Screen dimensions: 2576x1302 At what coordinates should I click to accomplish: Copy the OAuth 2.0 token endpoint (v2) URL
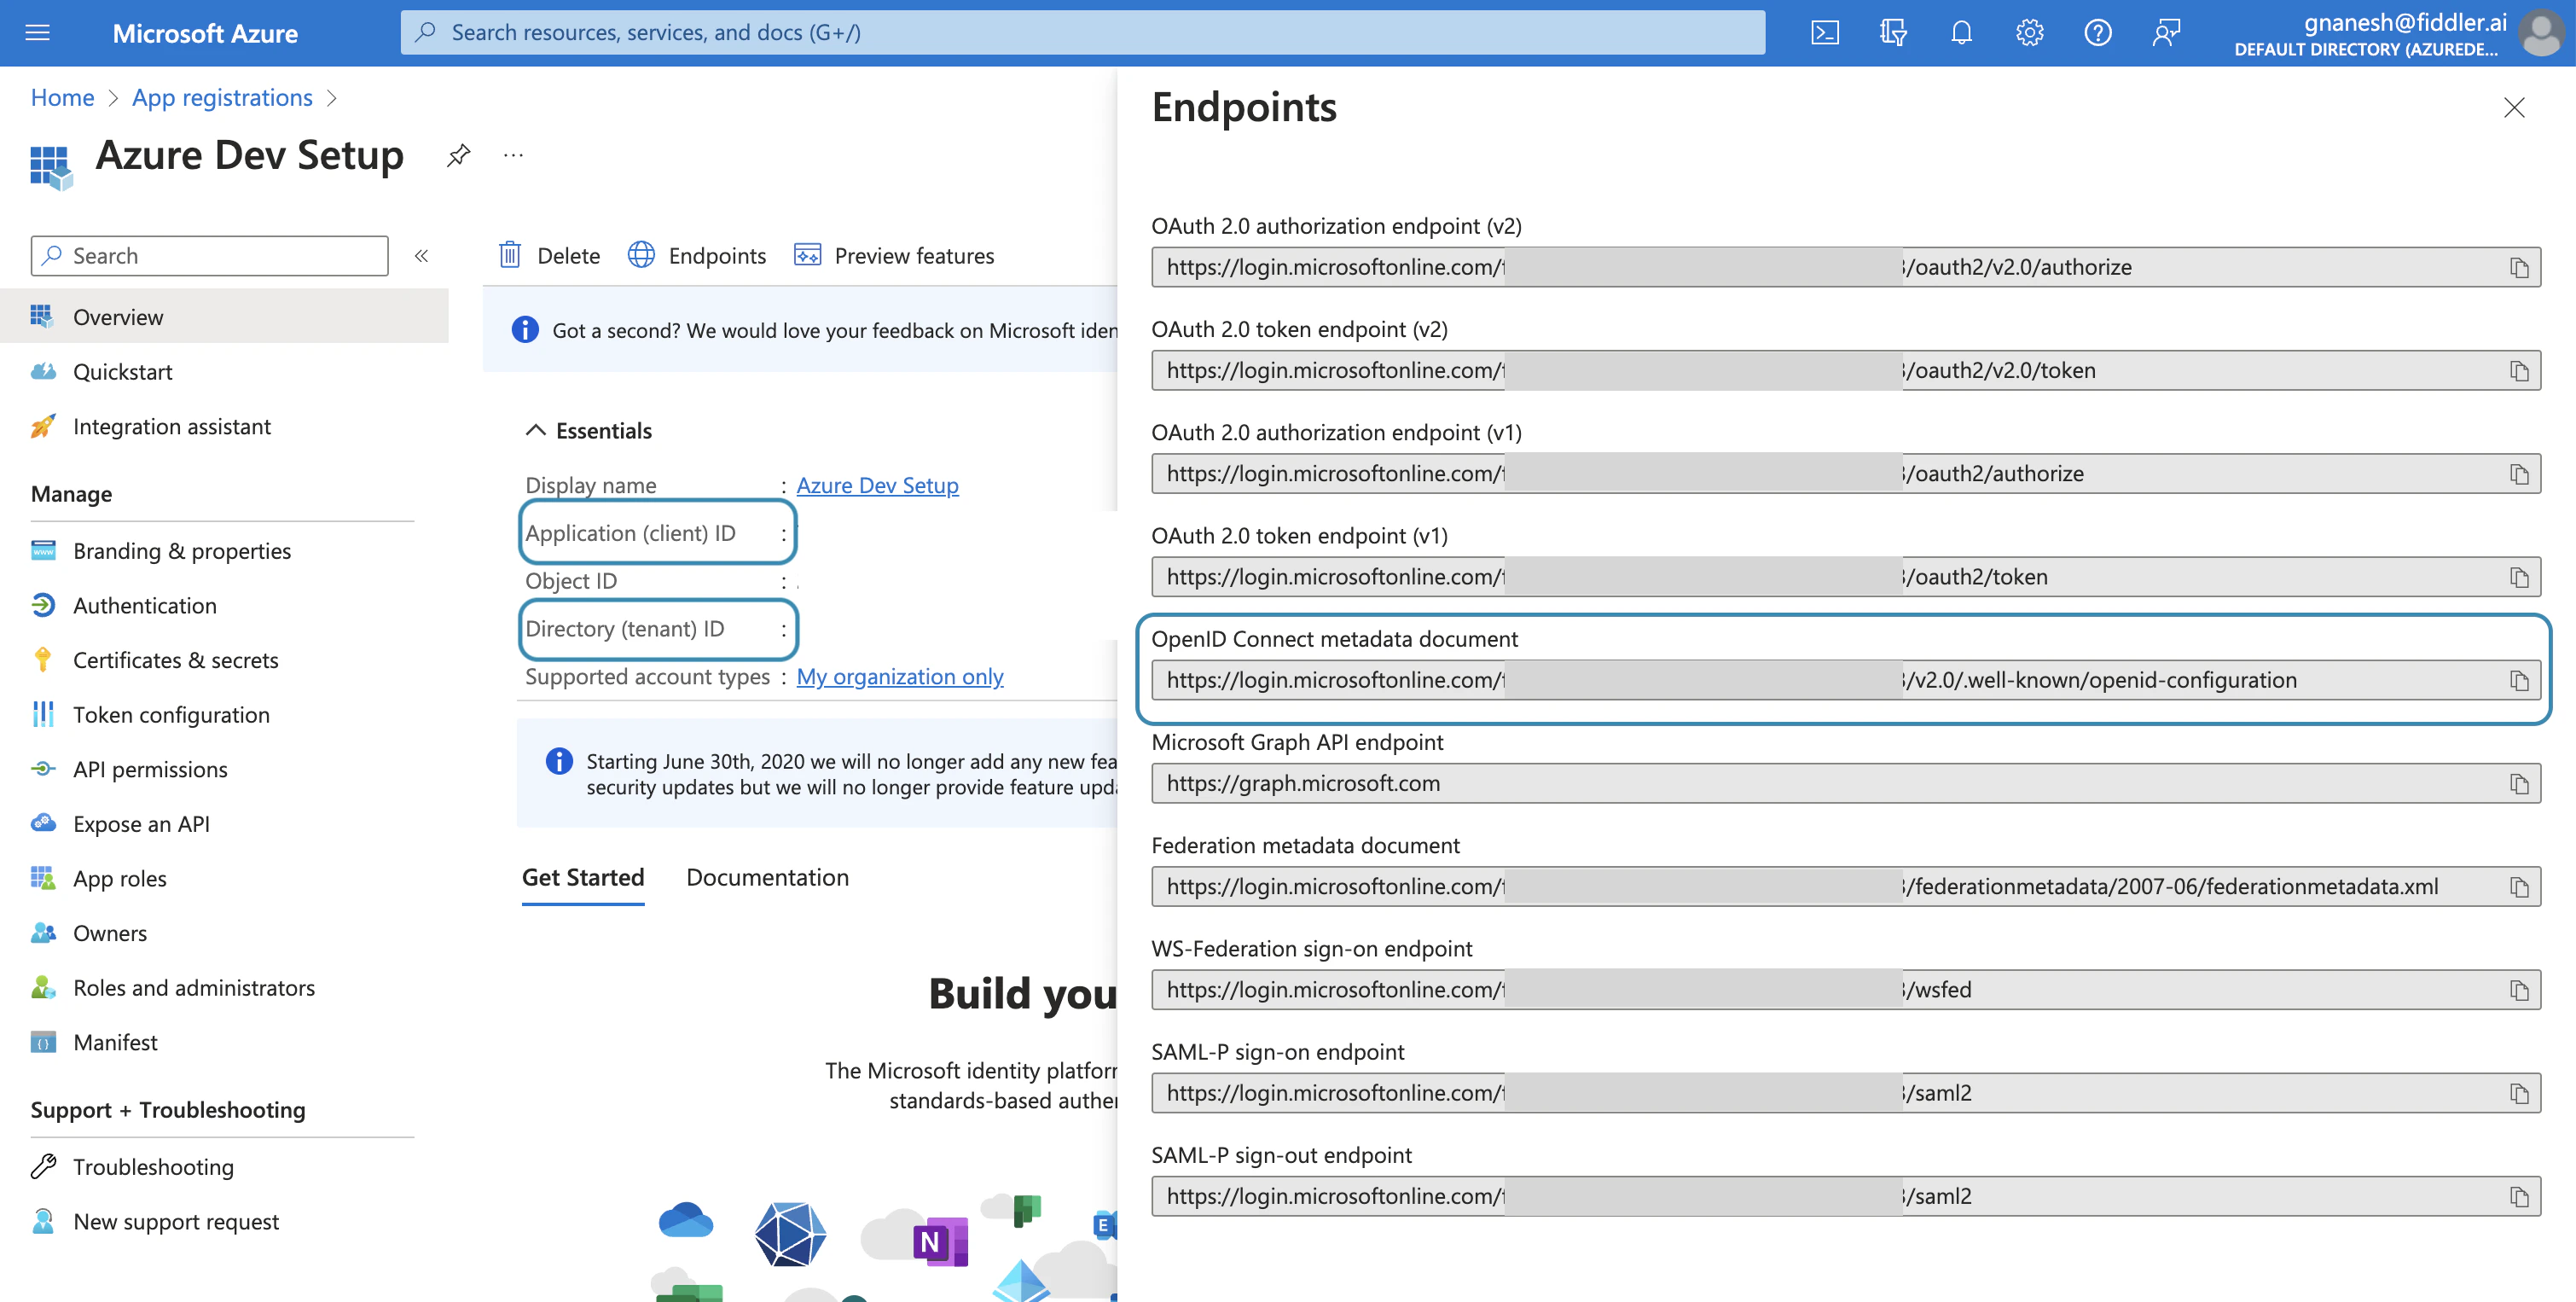pos(2519,371)
